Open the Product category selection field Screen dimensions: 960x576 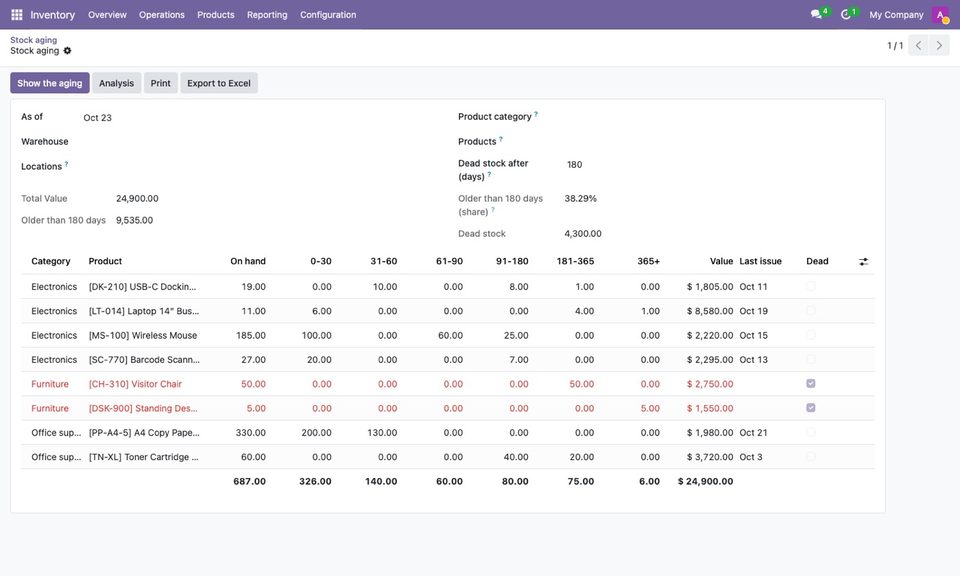pyautogui.click(x=718, y=117)
